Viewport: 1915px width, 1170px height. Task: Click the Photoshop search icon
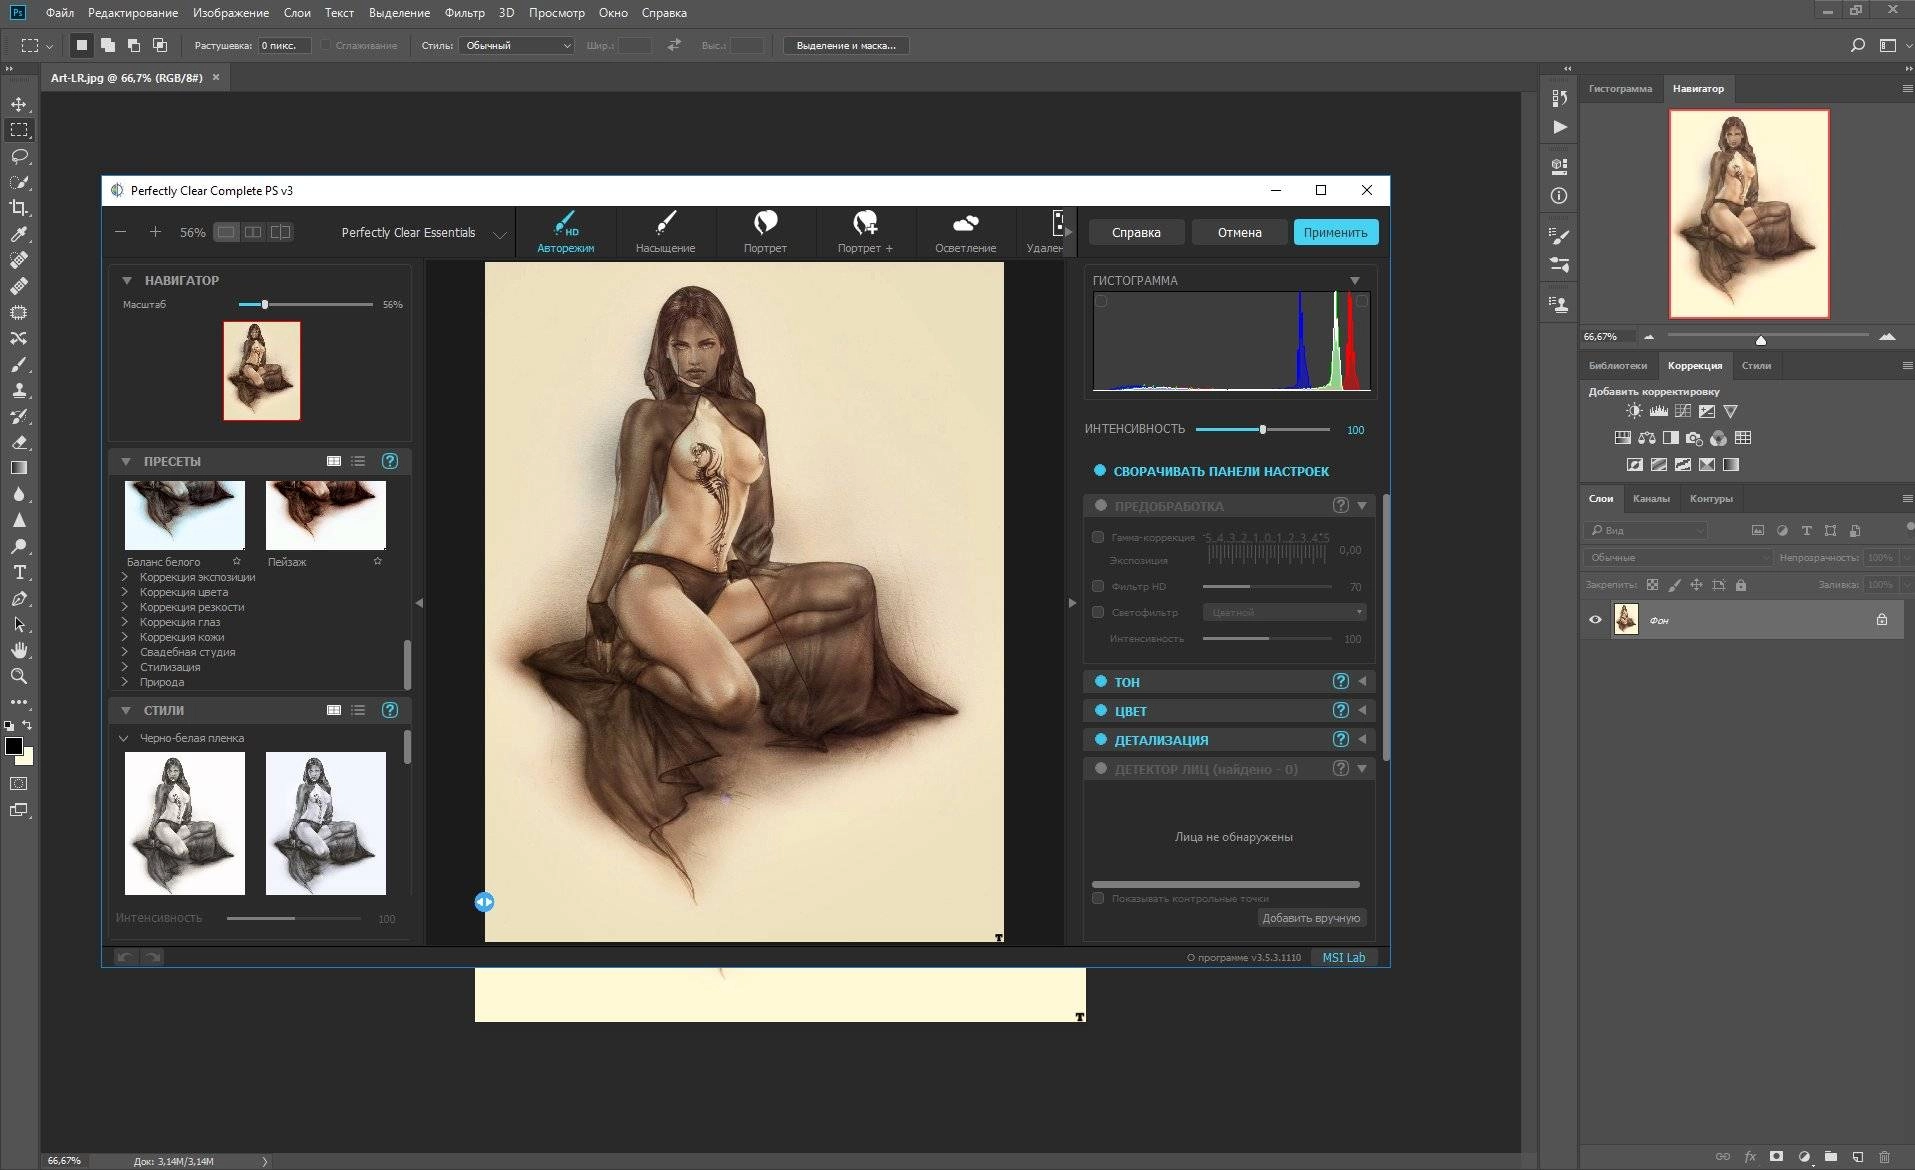point(1857,45)
